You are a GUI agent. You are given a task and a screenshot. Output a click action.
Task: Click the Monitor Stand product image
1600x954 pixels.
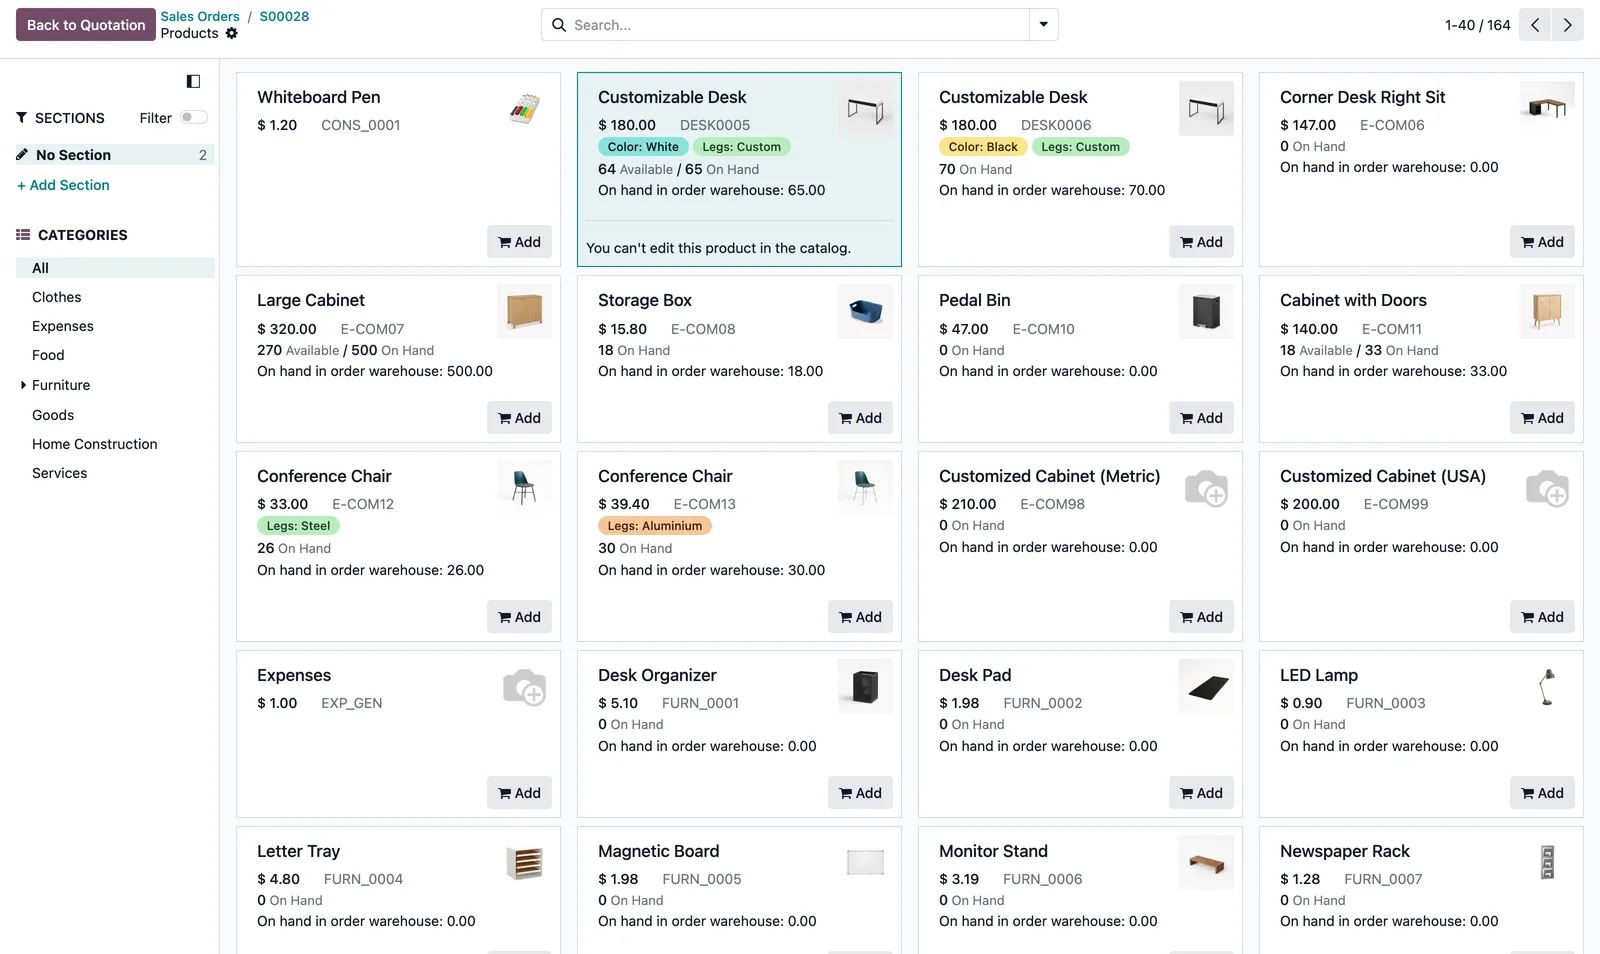click(x=1206, y=862)
